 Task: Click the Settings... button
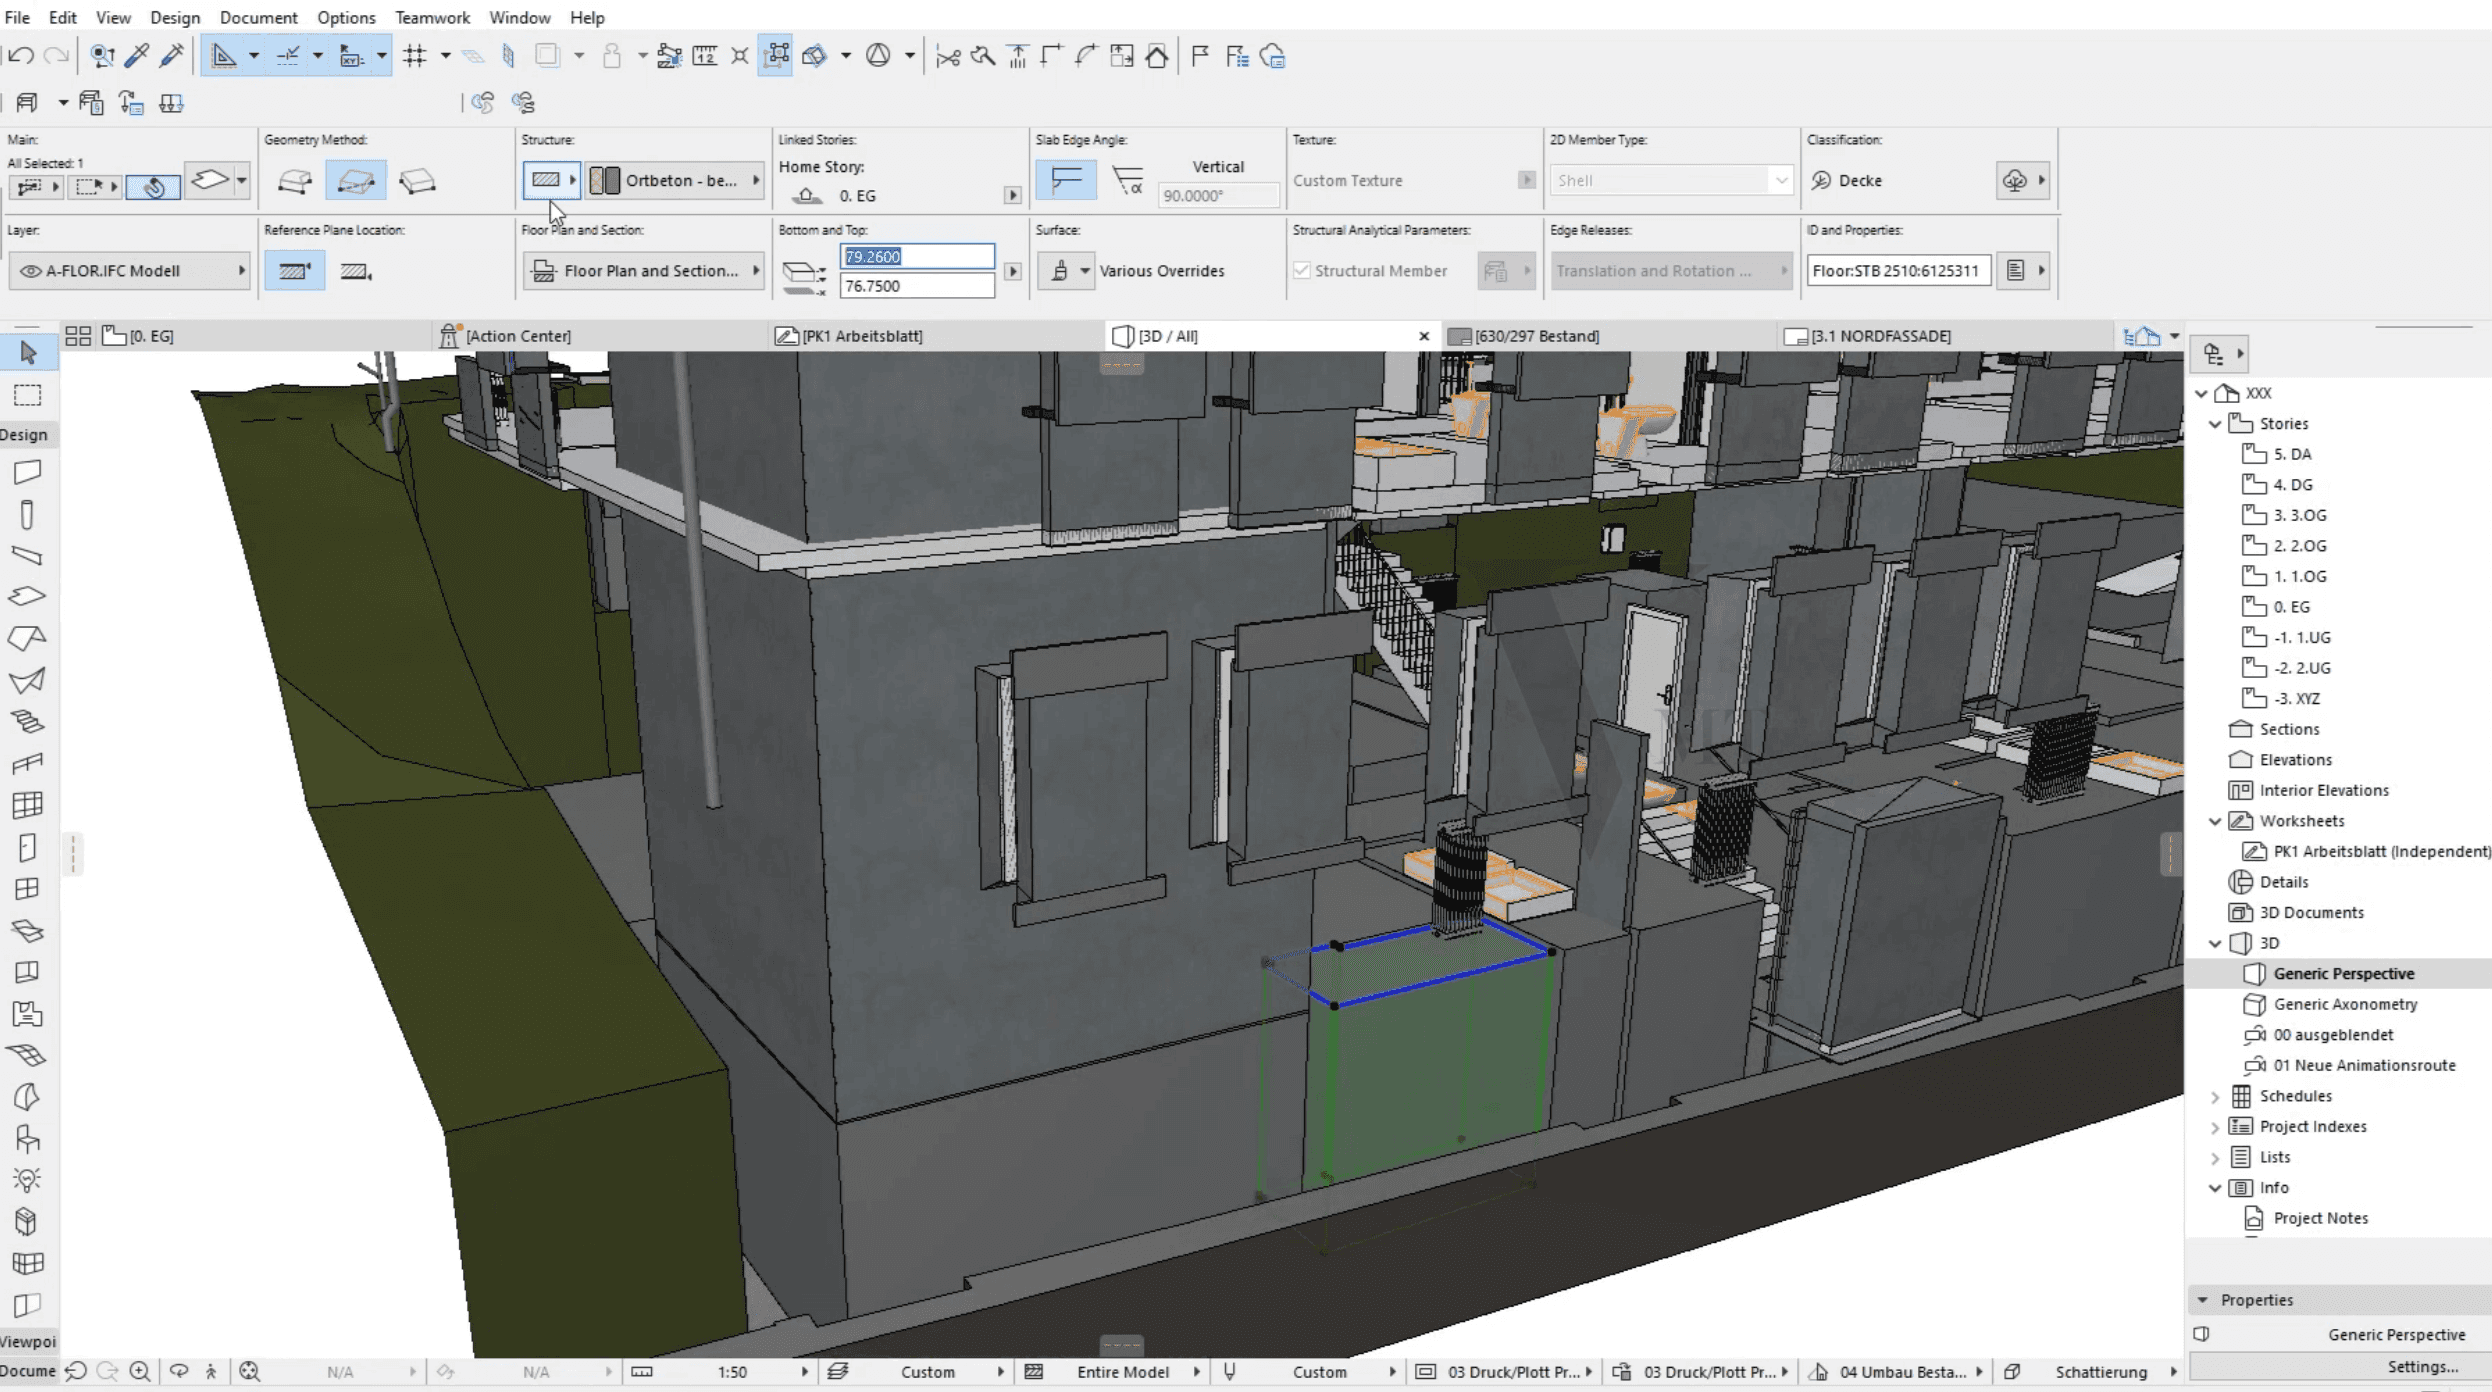click(2421, 1366)
